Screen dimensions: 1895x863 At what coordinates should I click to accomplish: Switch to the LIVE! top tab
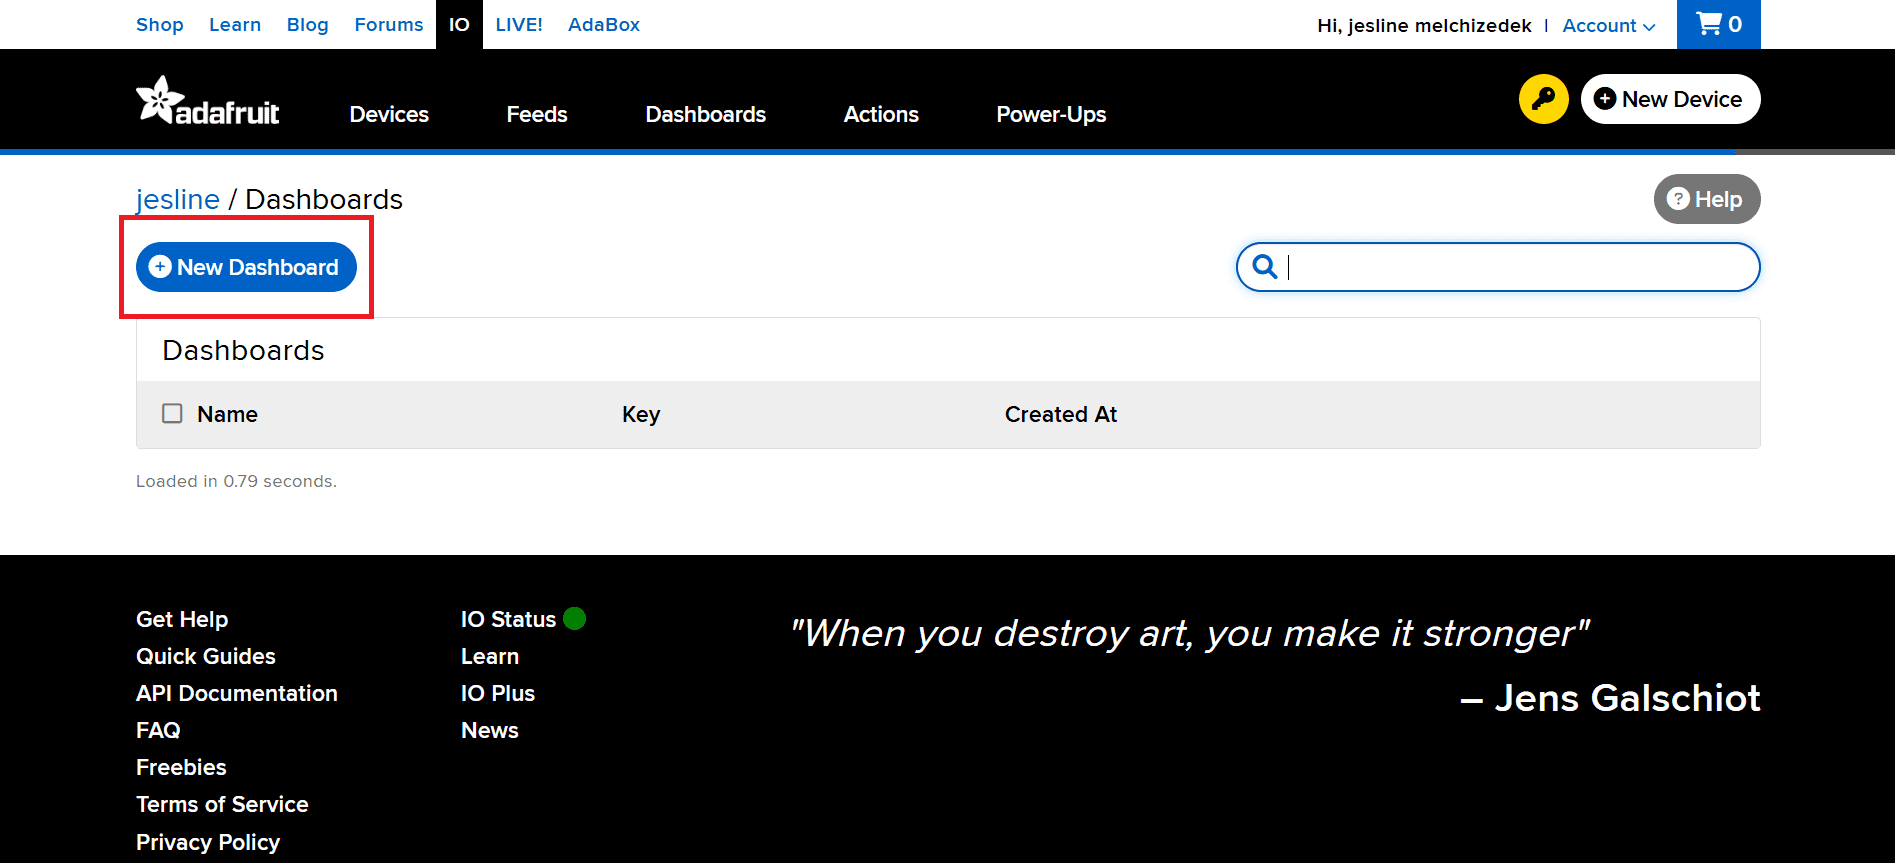point(518,24)
